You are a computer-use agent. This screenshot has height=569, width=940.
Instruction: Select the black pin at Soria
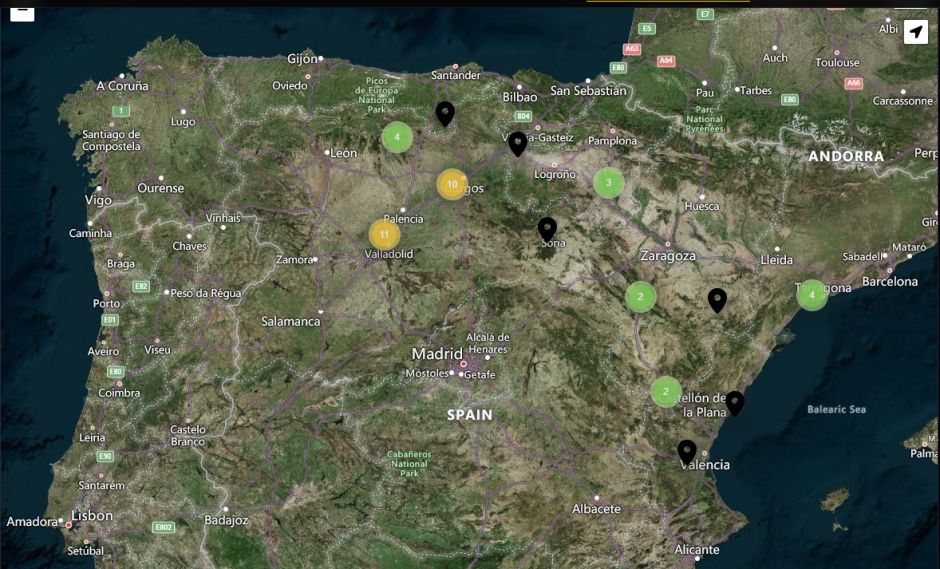point(547,230)
